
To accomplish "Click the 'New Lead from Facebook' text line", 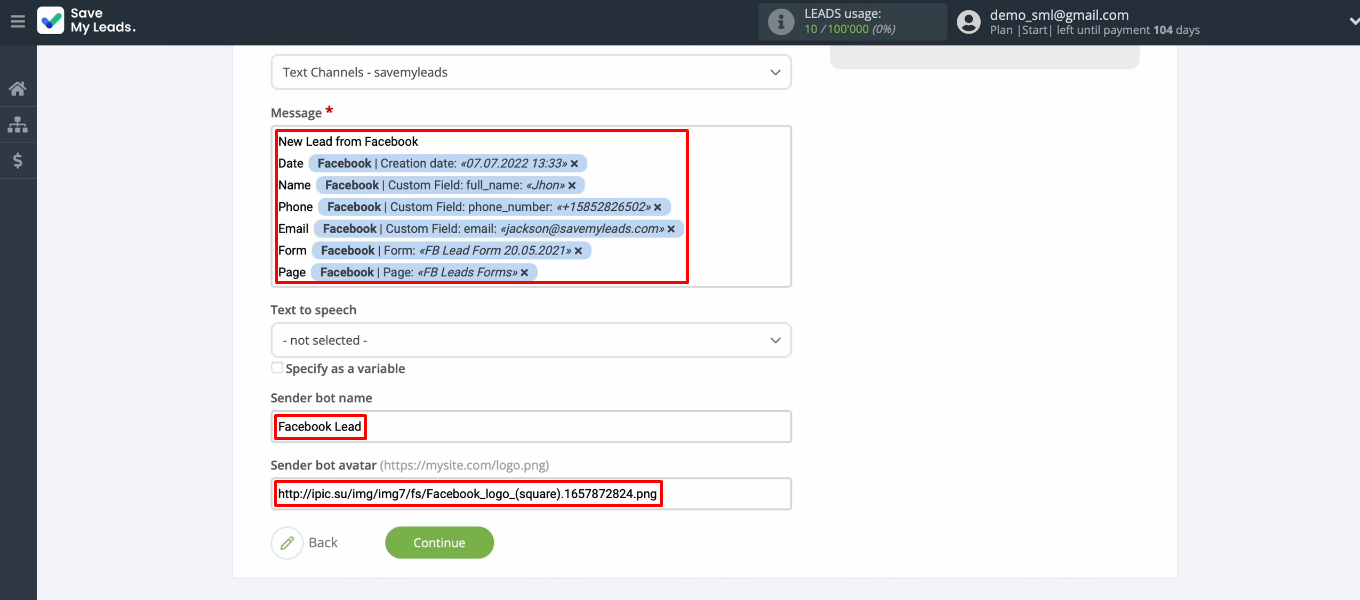I will click(x=348, y=141).
